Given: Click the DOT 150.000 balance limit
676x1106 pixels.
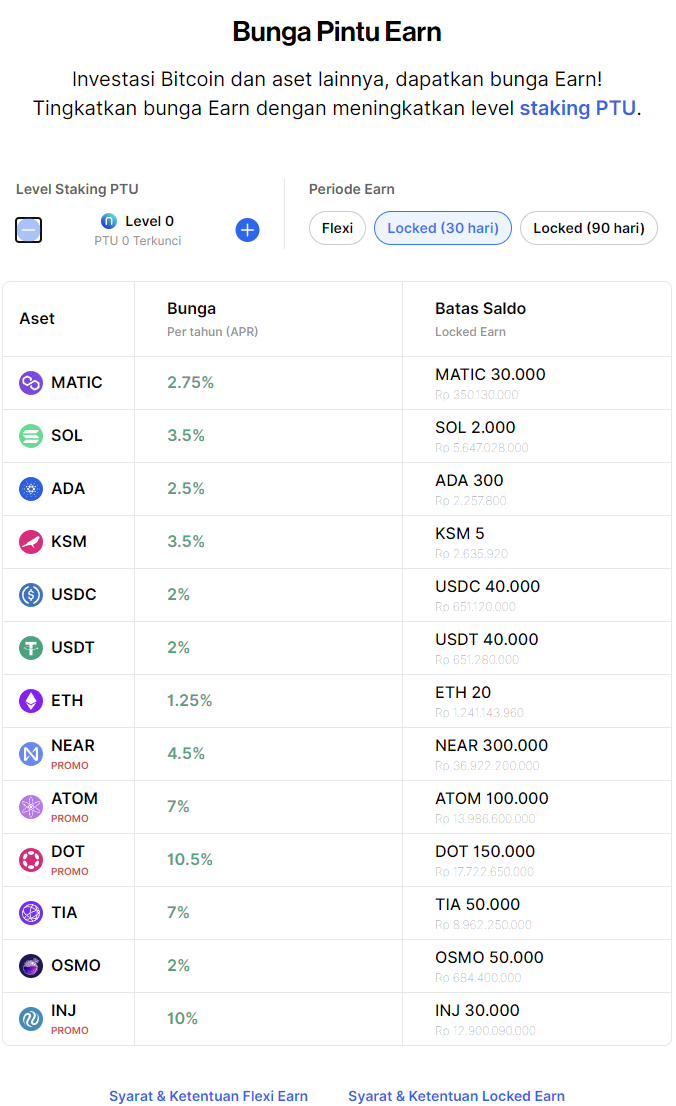Looking at the screenshot, I should (485, 851).
